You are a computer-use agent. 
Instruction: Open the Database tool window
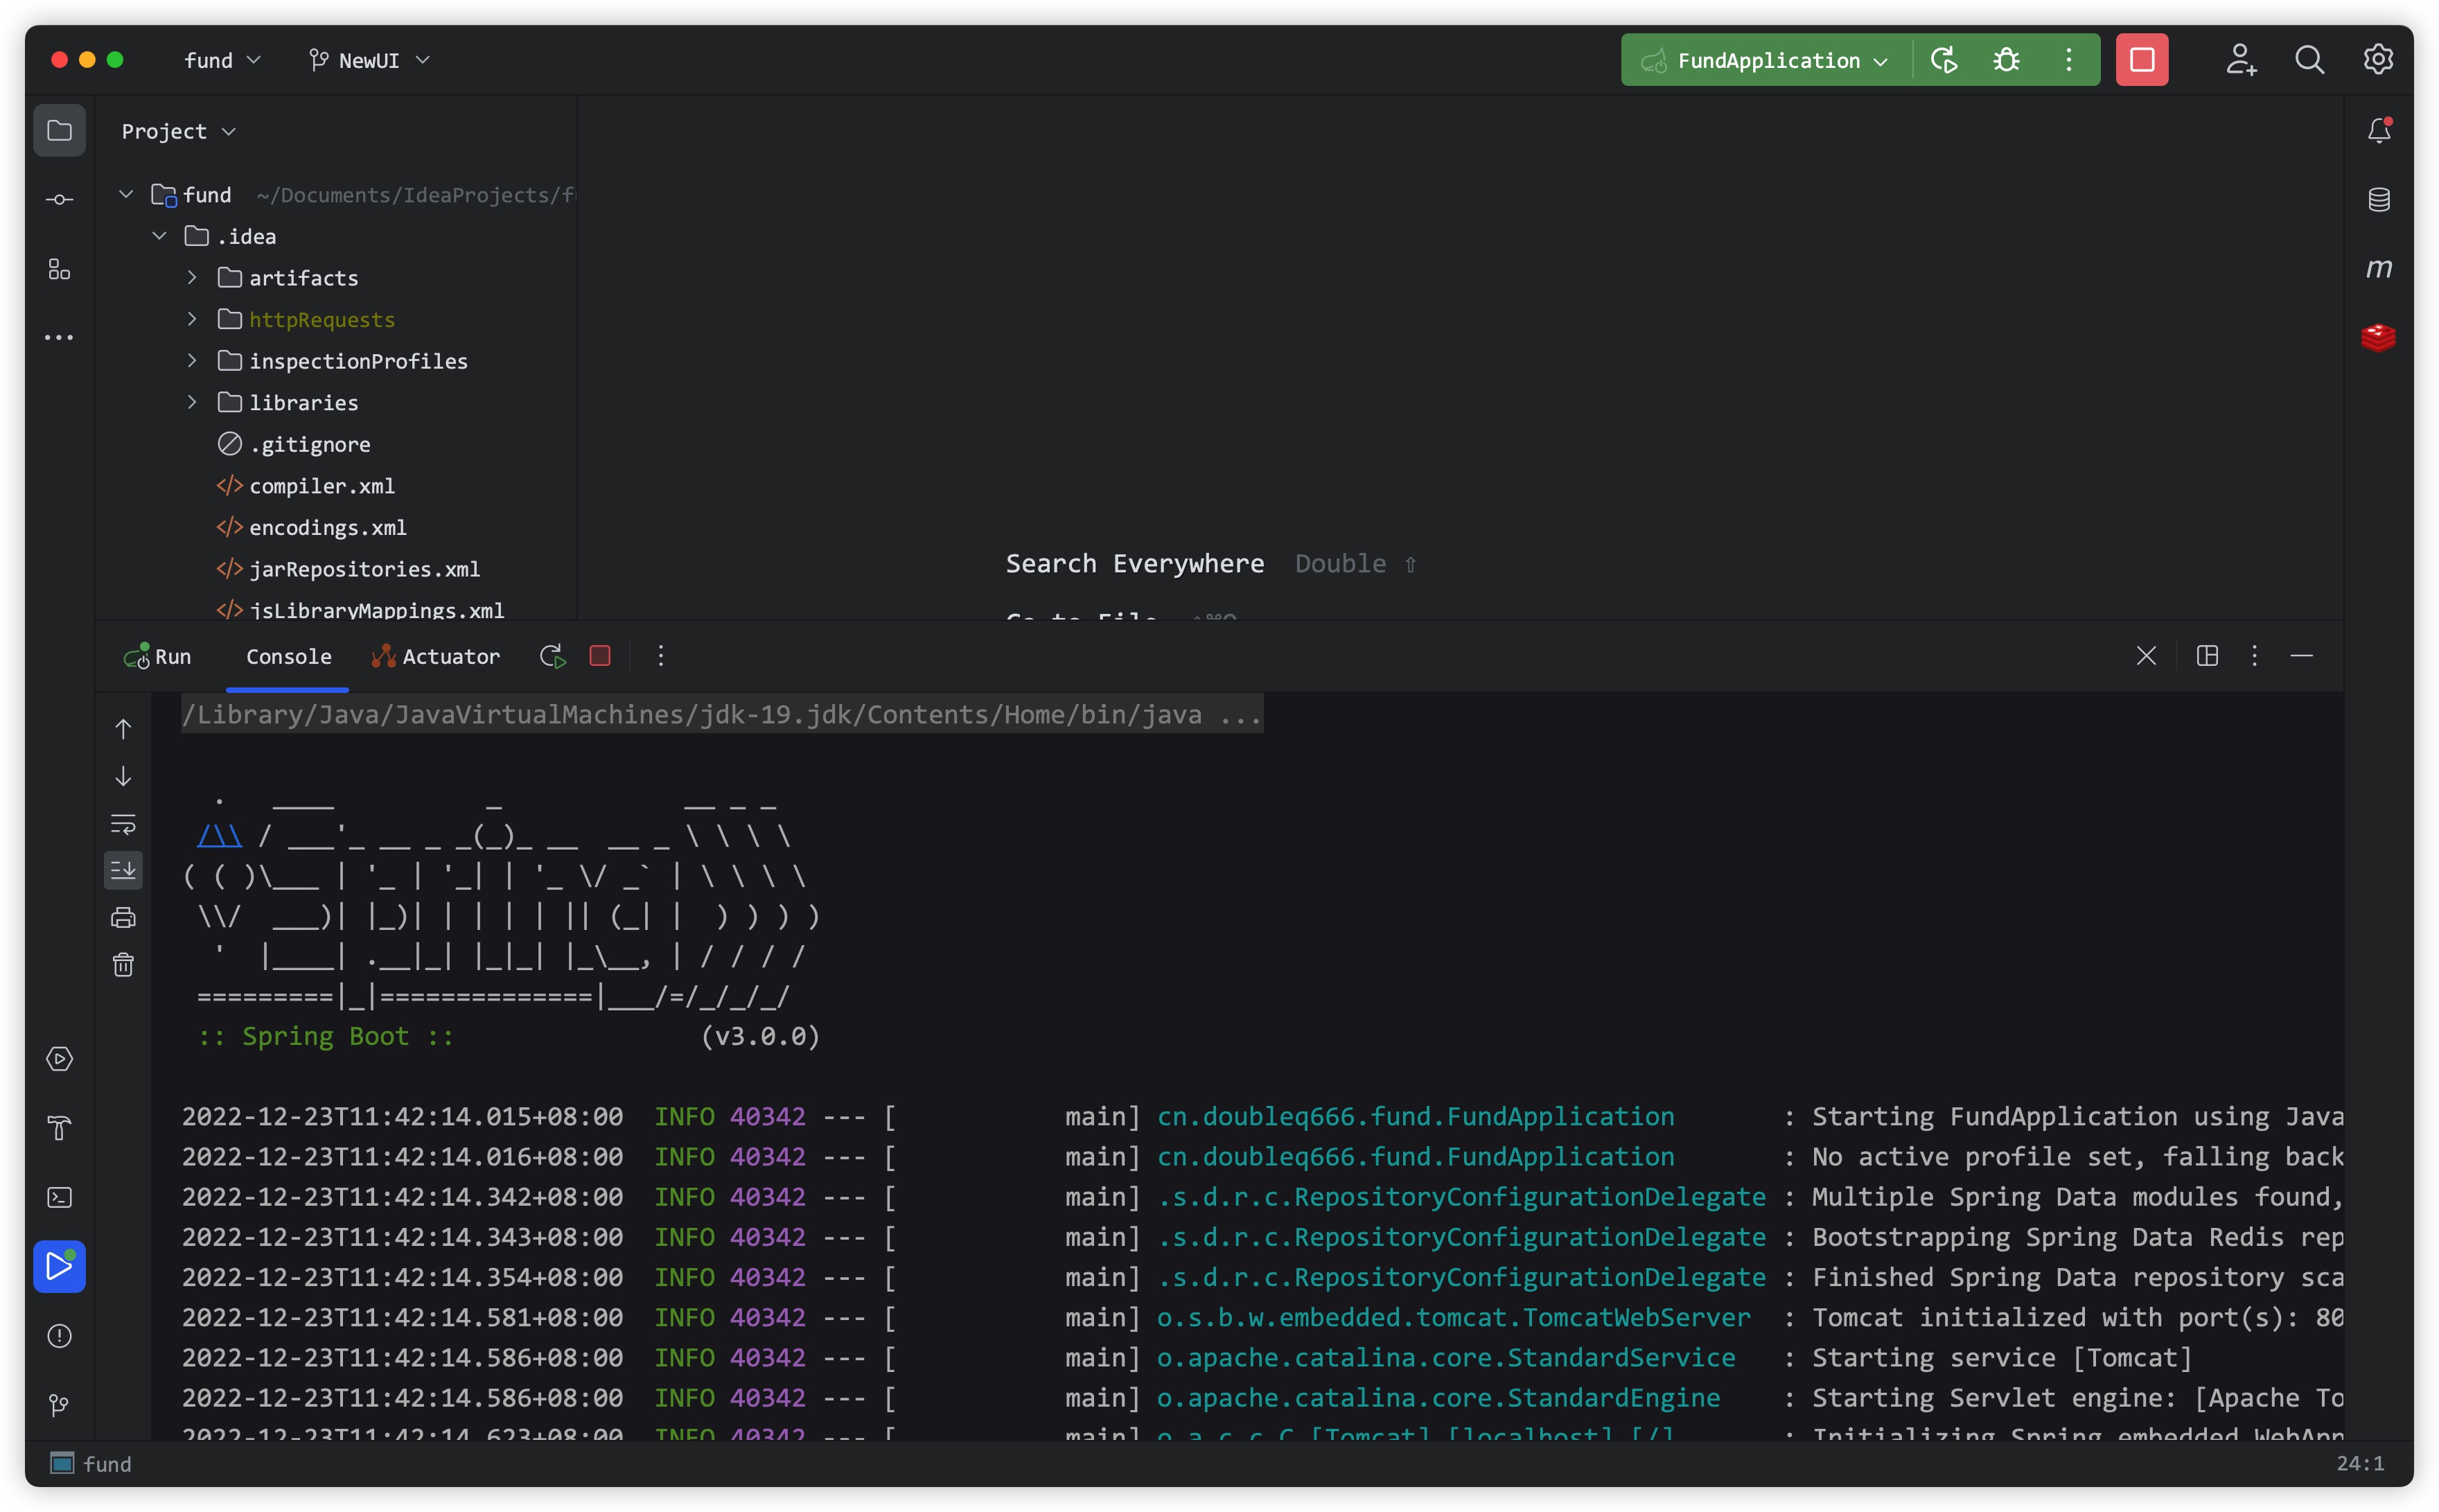(2378, 199)
